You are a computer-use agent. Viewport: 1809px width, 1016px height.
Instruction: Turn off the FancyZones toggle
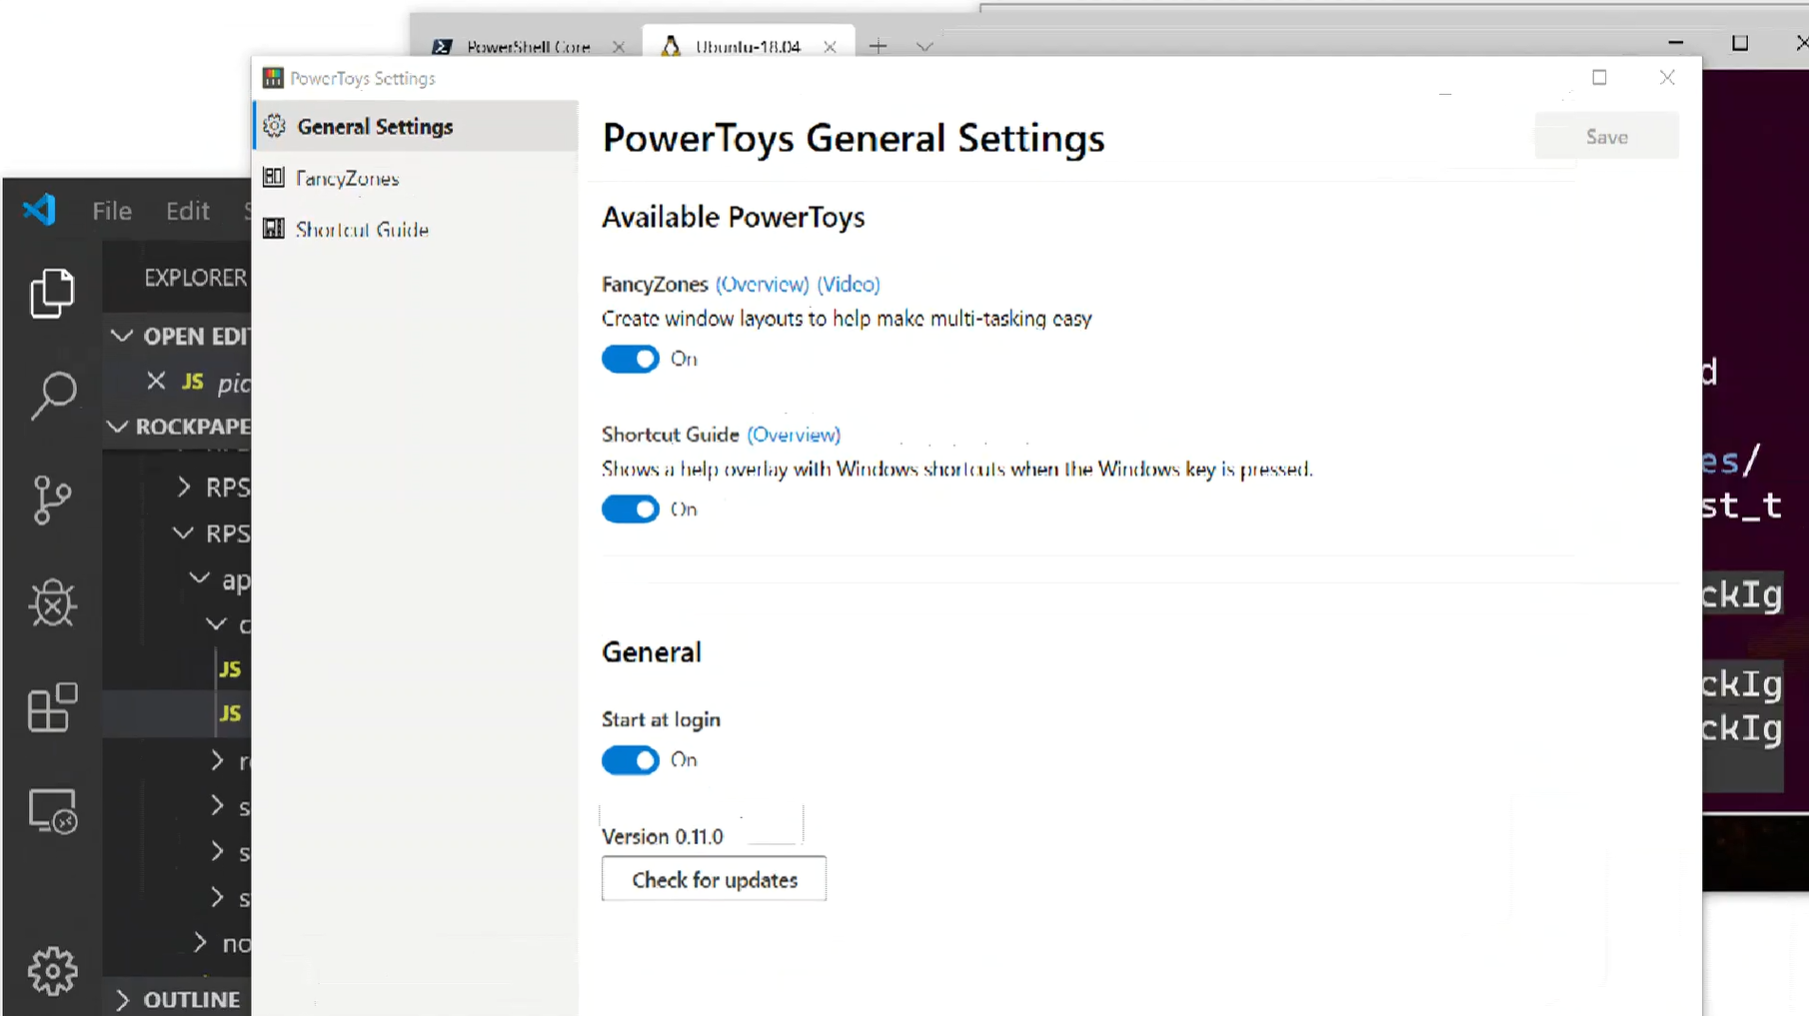click(630, 359)
